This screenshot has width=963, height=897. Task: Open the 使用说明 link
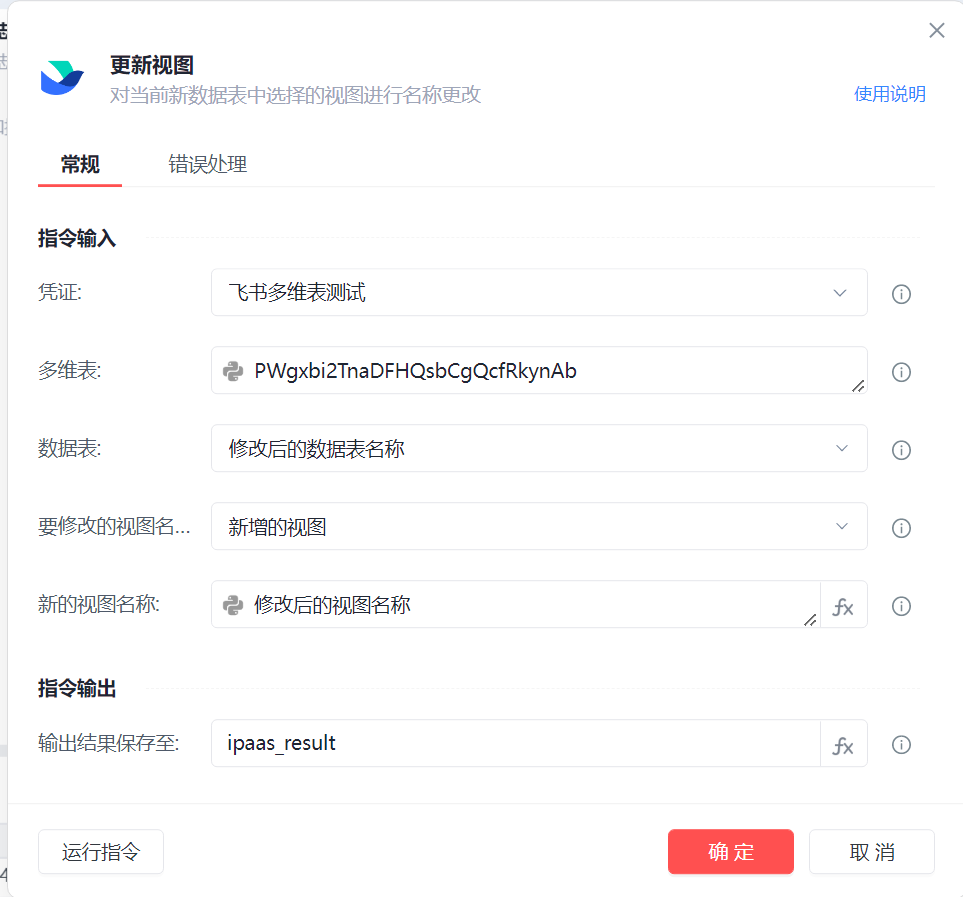pos(889,94)
